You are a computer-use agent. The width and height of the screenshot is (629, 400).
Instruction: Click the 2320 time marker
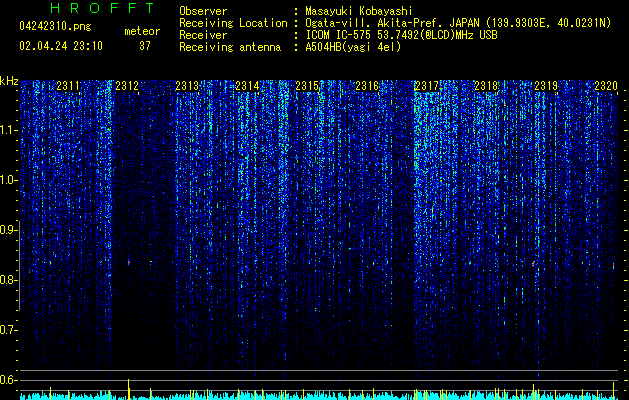click(x=606, y=86)
